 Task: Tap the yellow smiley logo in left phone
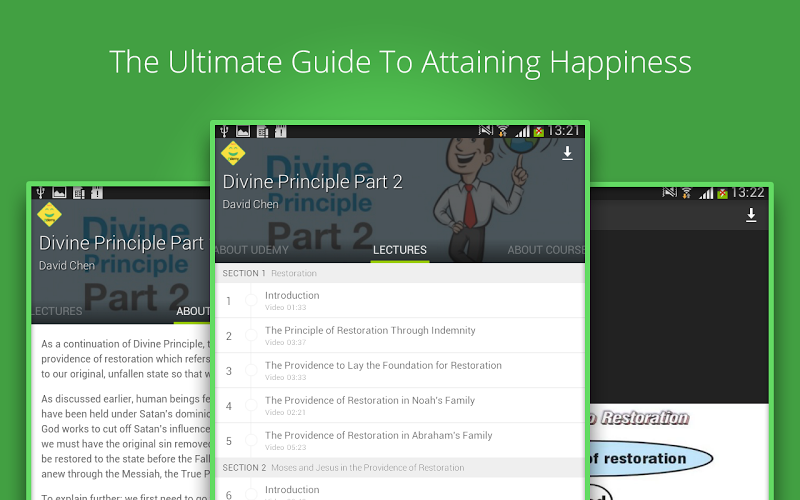click(49, 214)
